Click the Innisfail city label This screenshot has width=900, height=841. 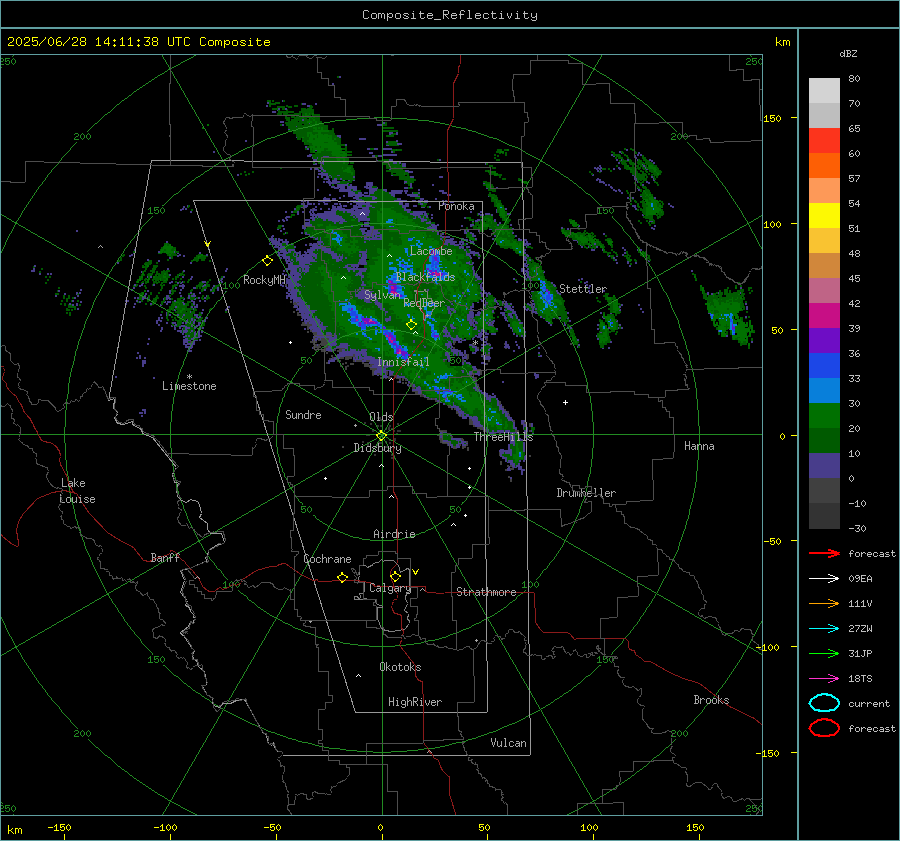click(403, 362)
